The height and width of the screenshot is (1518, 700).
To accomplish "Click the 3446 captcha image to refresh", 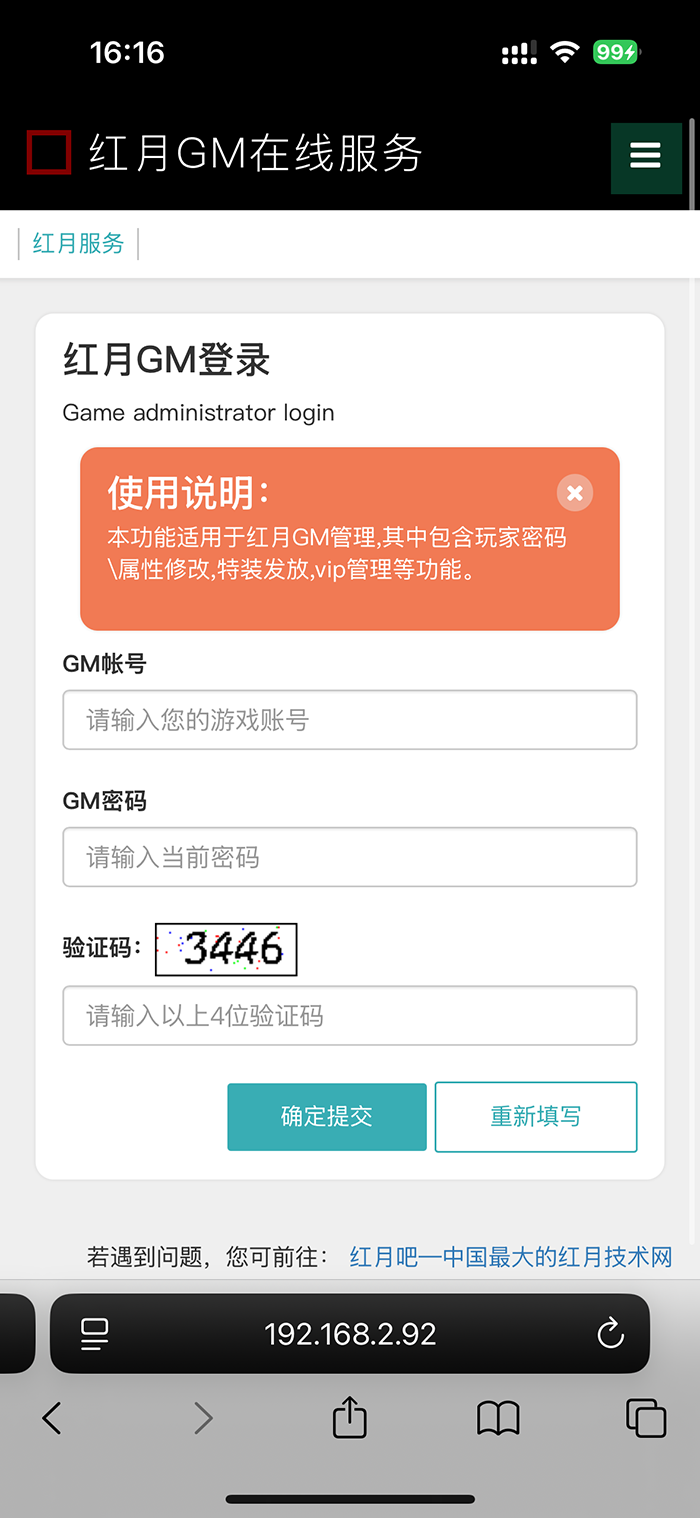I will (226, 949).
